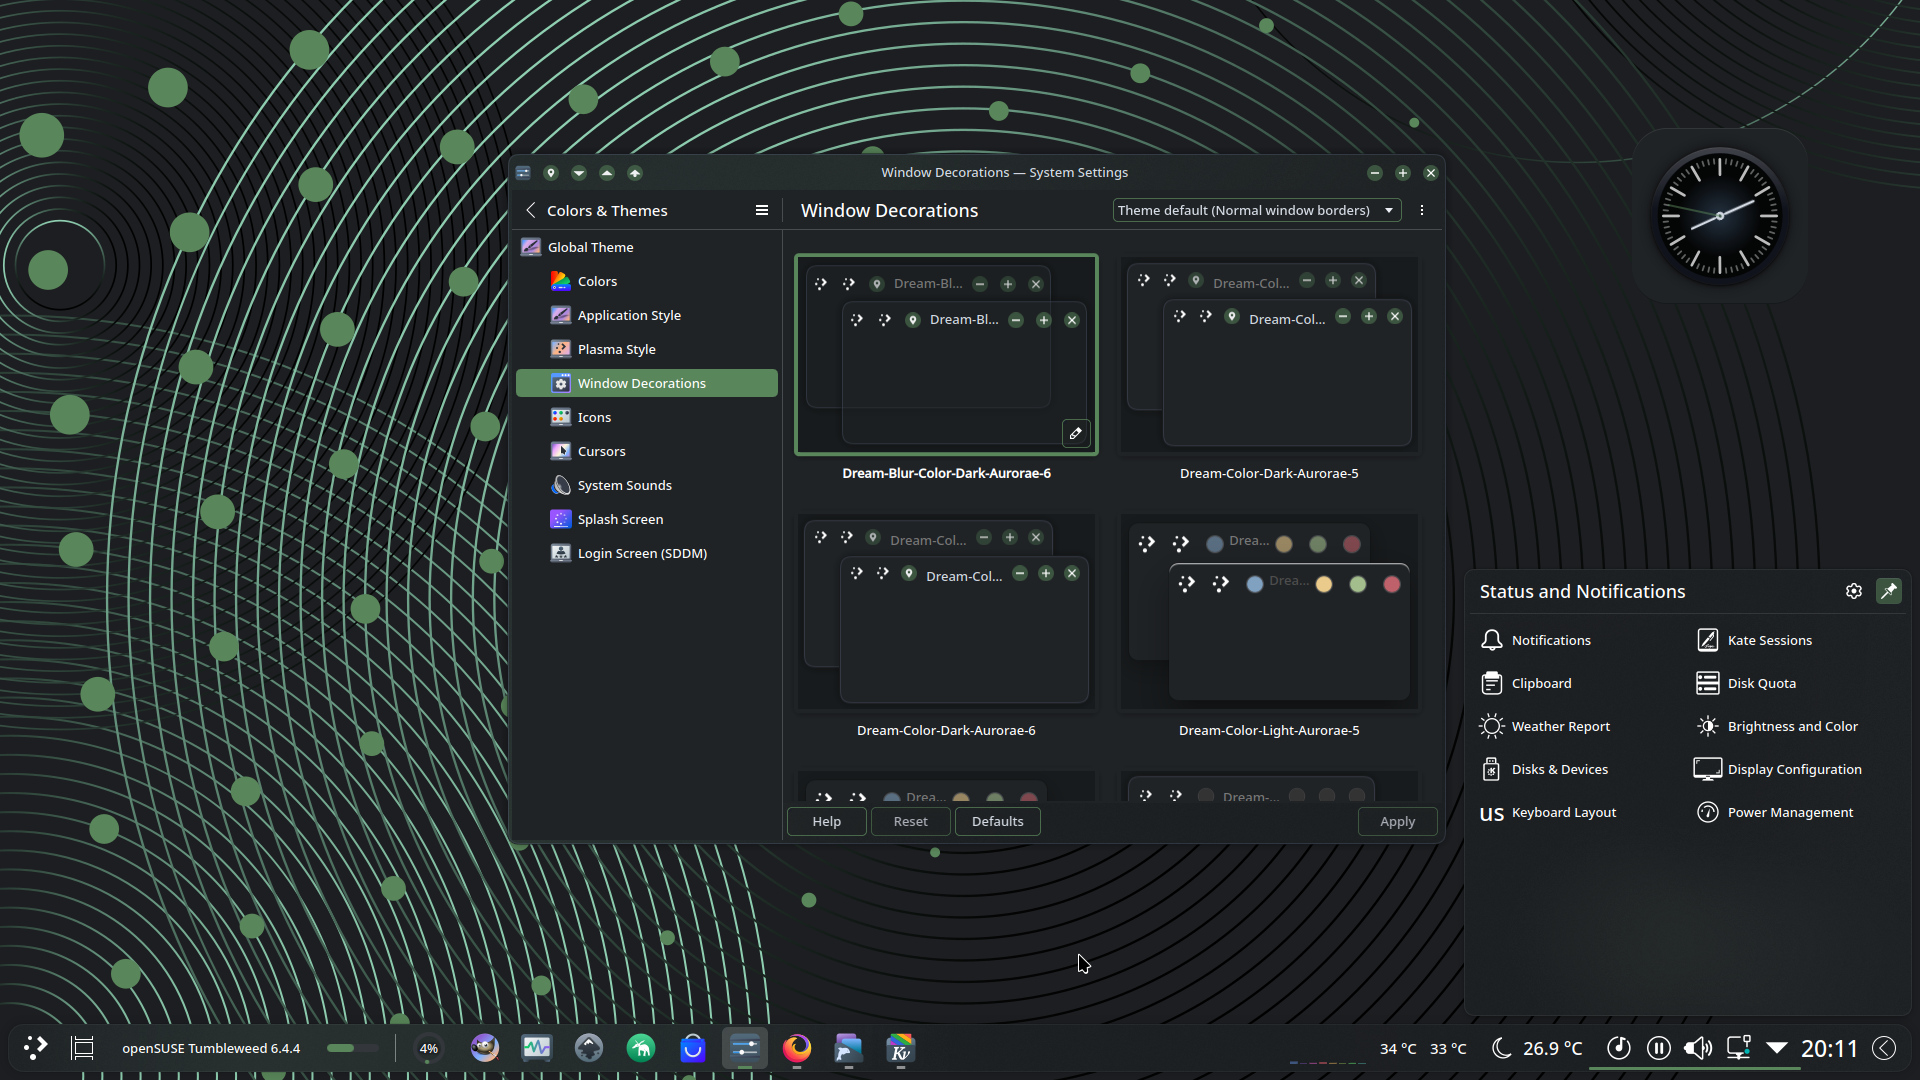Edit the Dream-Blur-Color-Dark-Aurorae-6 theme with pencil icon
This screenshot has height=1080, width=1920.
pyautogui.click(x=1075, y=433)
